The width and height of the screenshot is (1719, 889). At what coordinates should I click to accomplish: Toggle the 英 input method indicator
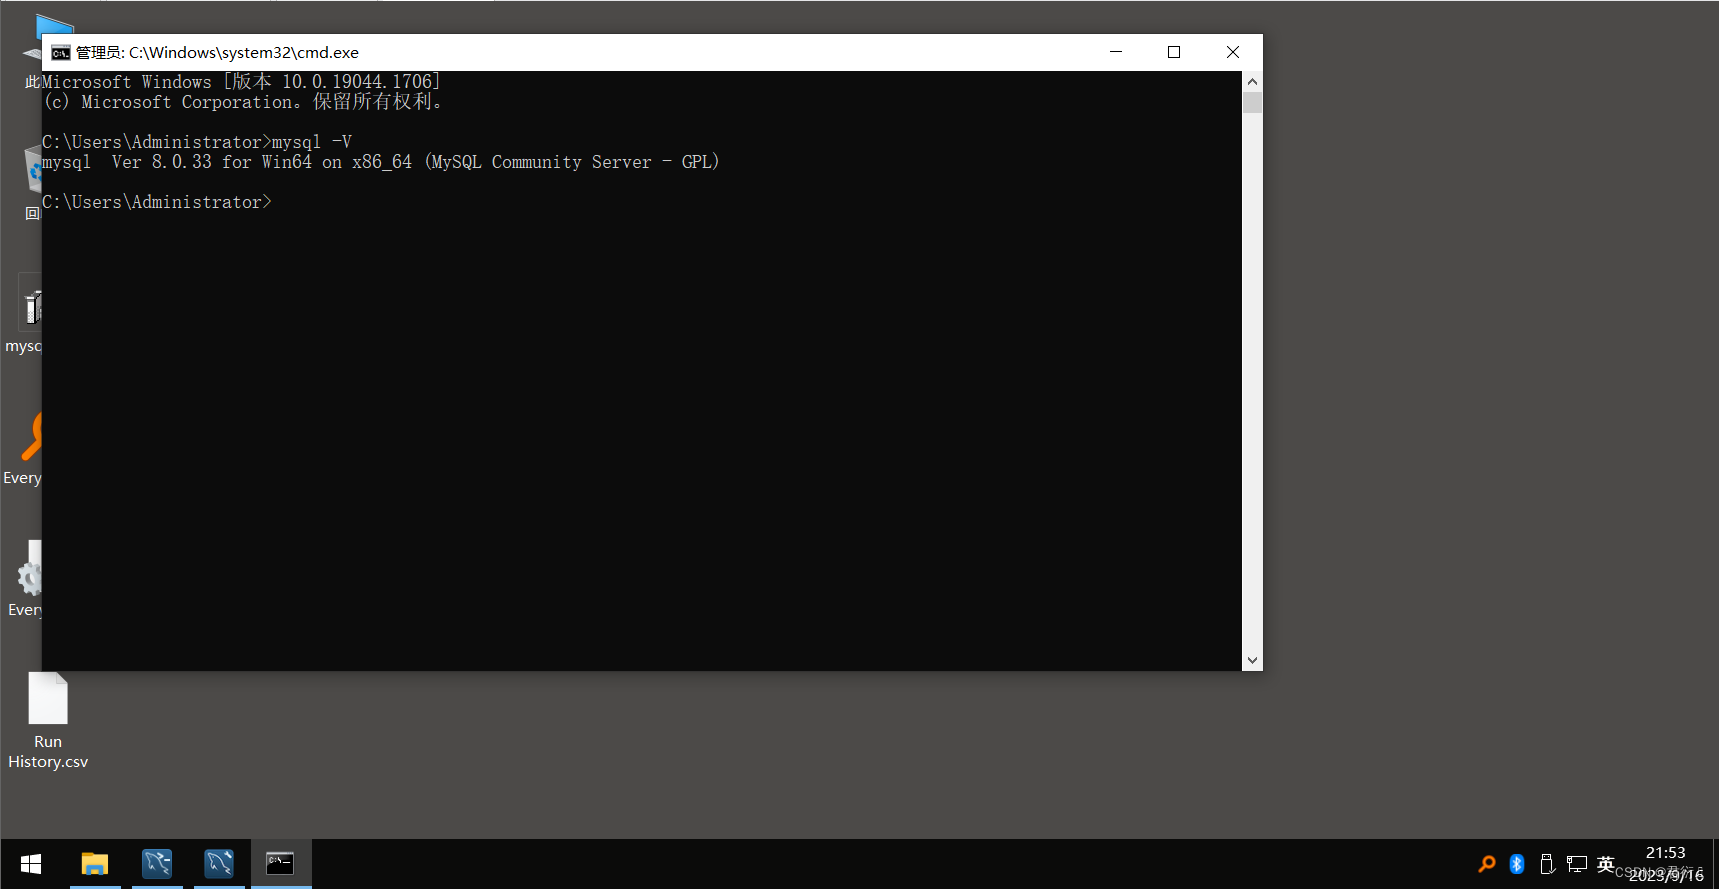(x=1606, y=864)
